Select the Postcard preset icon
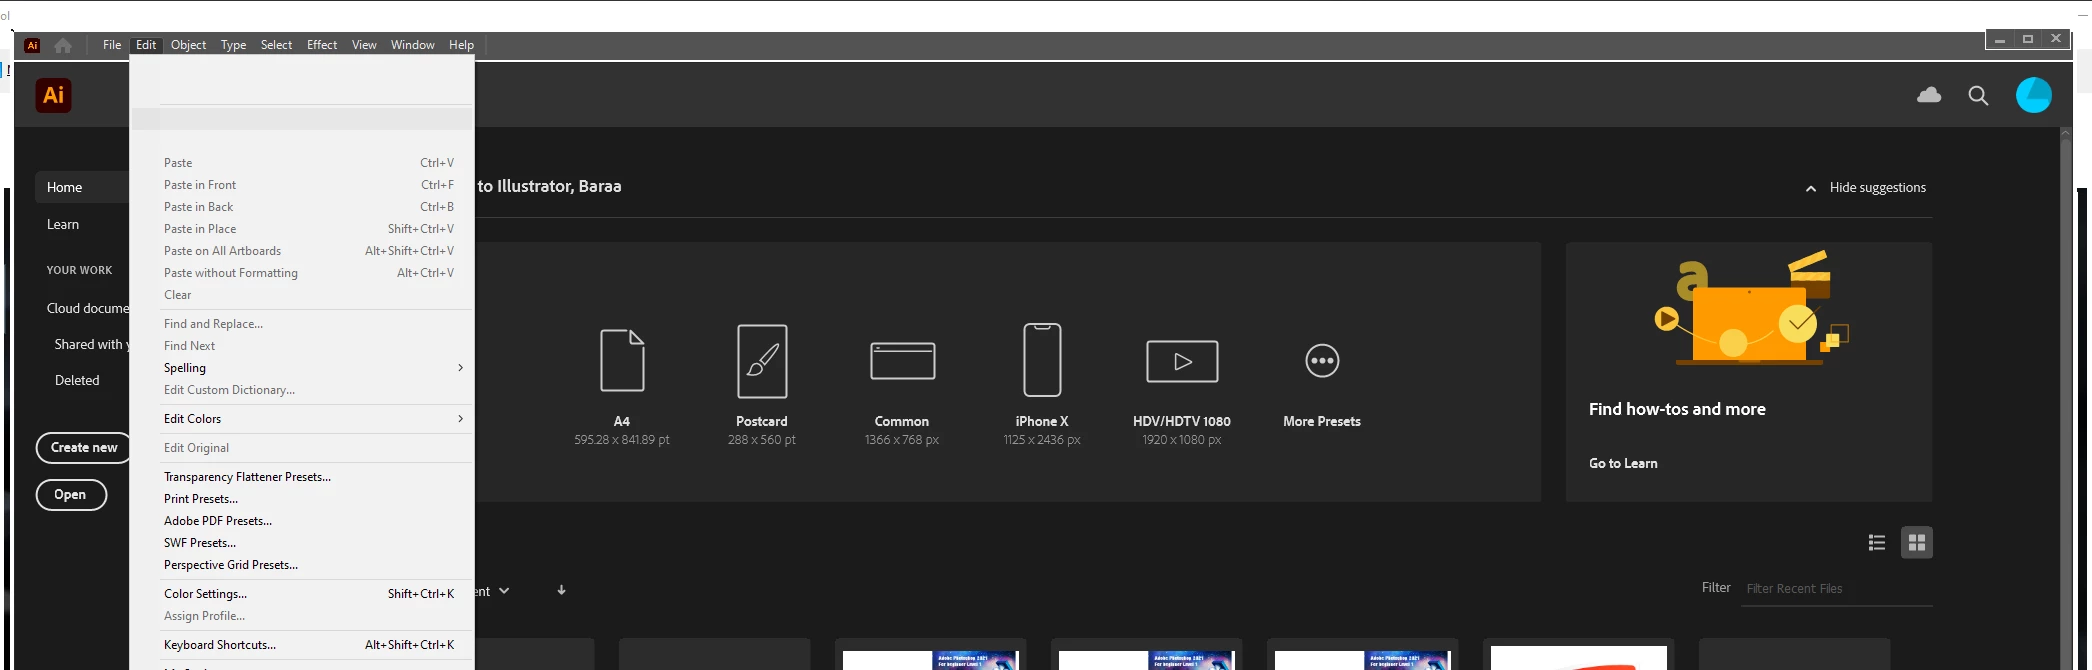 coord(762,361)
